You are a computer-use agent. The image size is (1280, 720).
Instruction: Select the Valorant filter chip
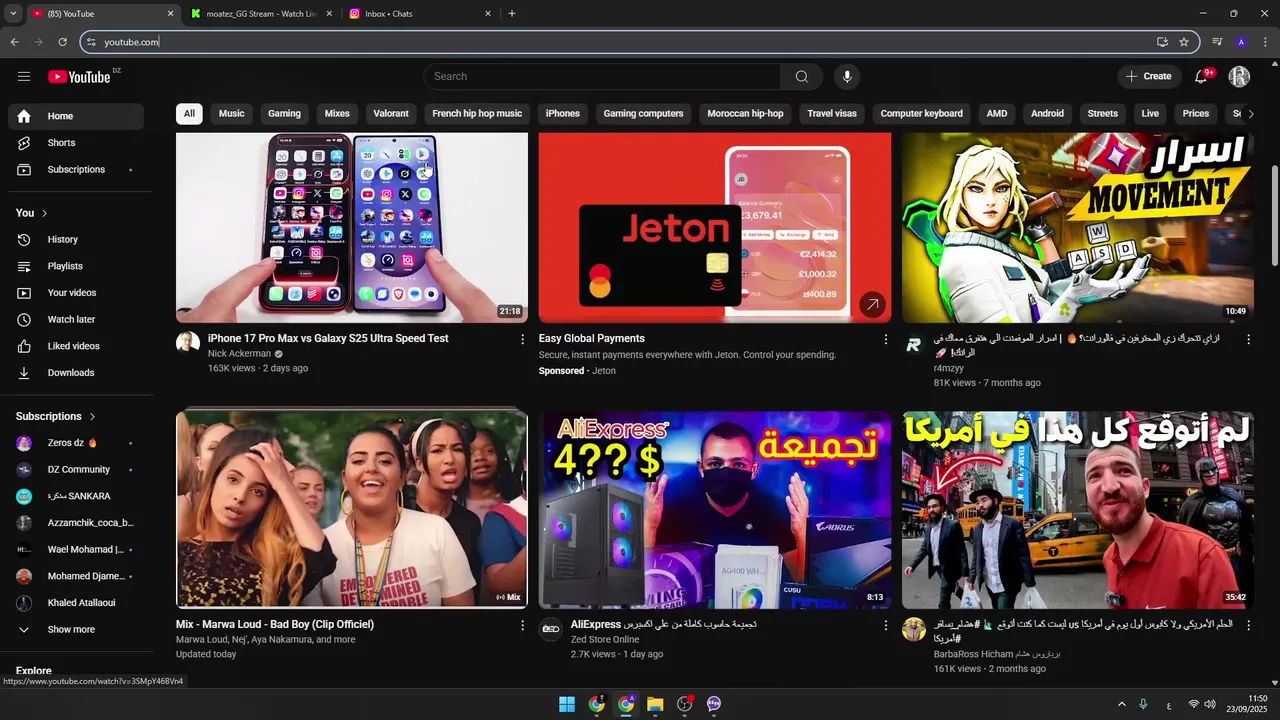tap(391, 114)
